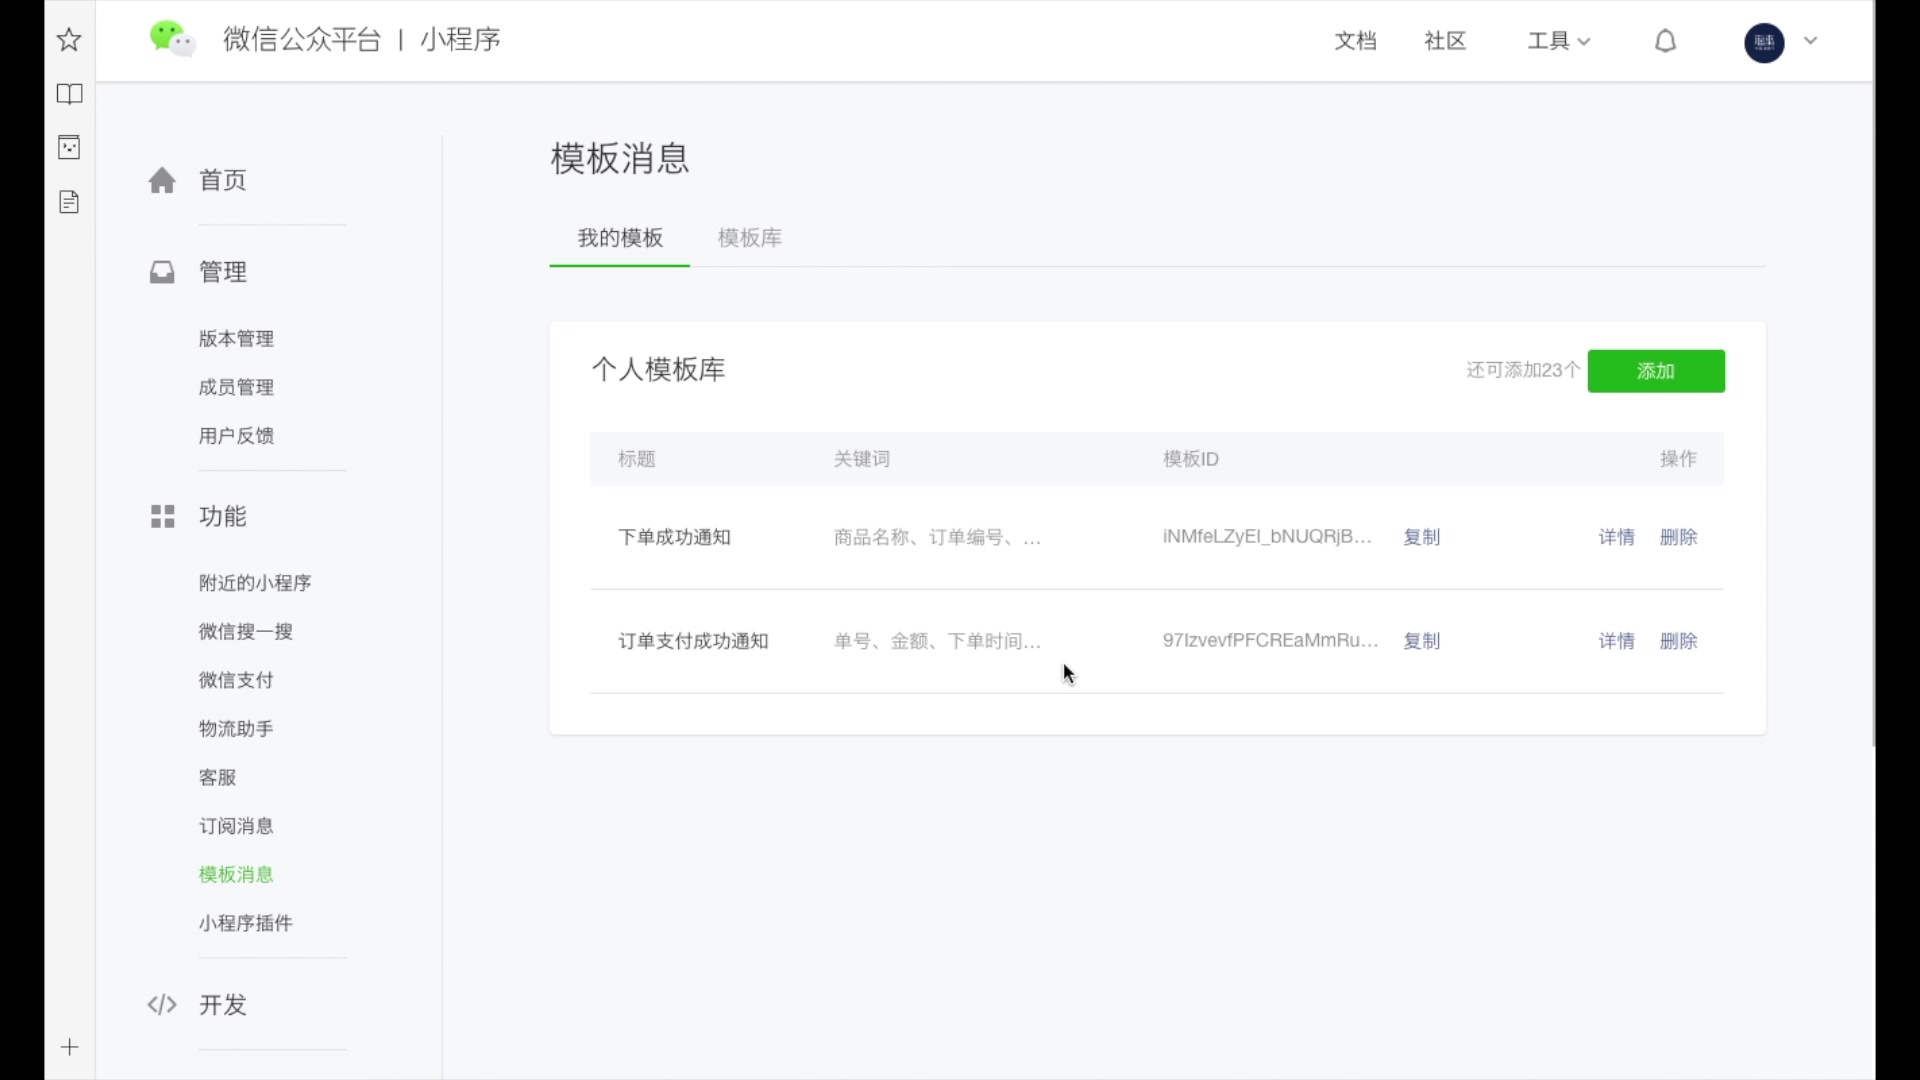Open the book reading list icon

[69, 94]
